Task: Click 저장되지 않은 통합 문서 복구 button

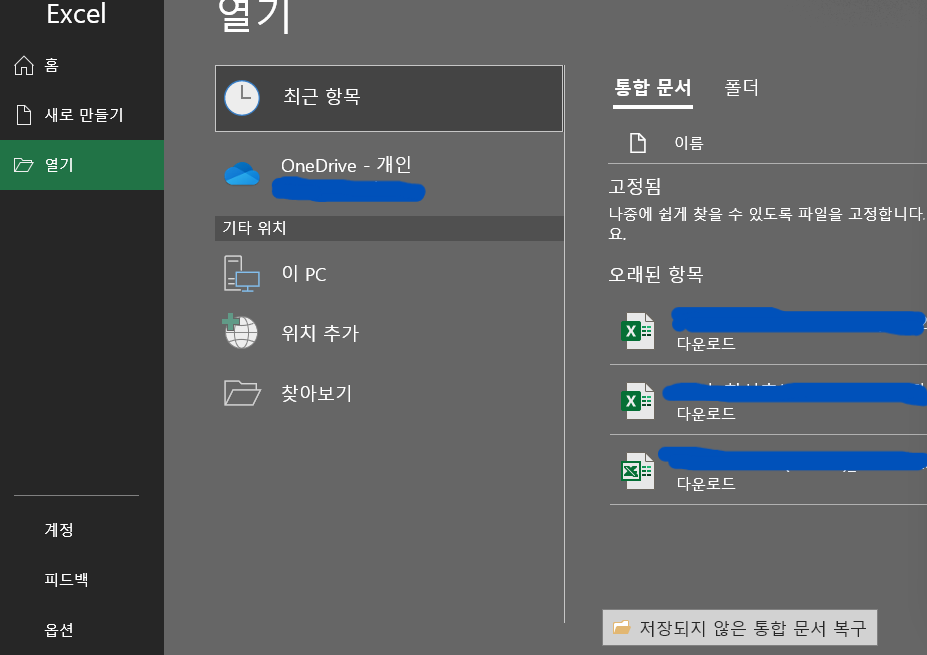Action: pyautogui.click(x=740, y=628)
